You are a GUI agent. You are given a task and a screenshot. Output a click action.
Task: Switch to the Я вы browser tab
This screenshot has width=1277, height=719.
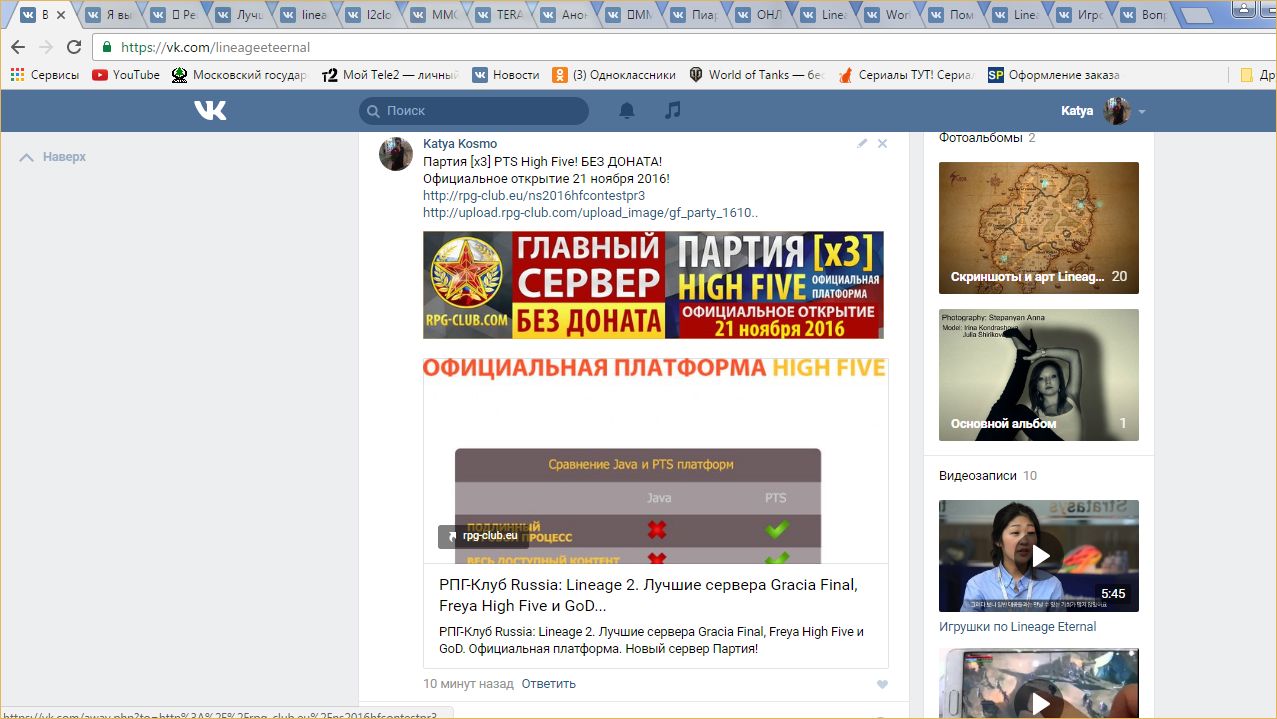[109, 15]
